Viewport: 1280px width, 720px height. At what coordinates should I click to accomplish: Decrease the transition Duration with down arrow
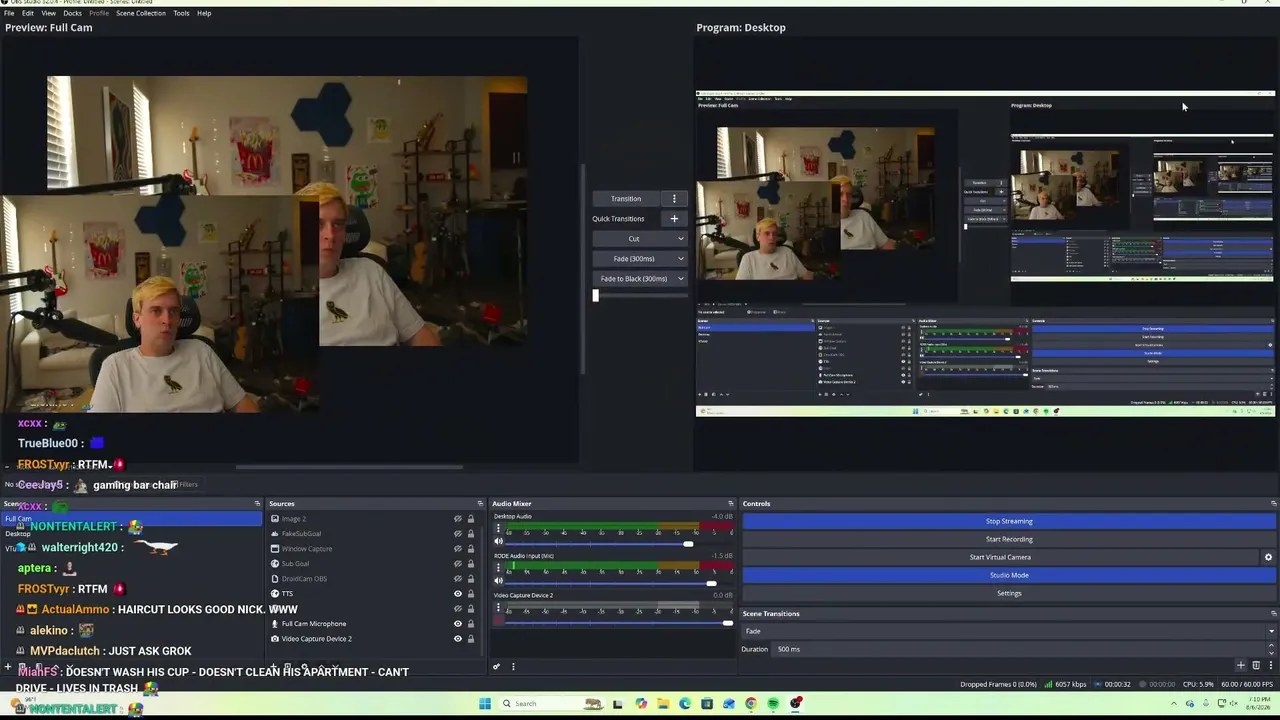click(x=1271, y=652)
